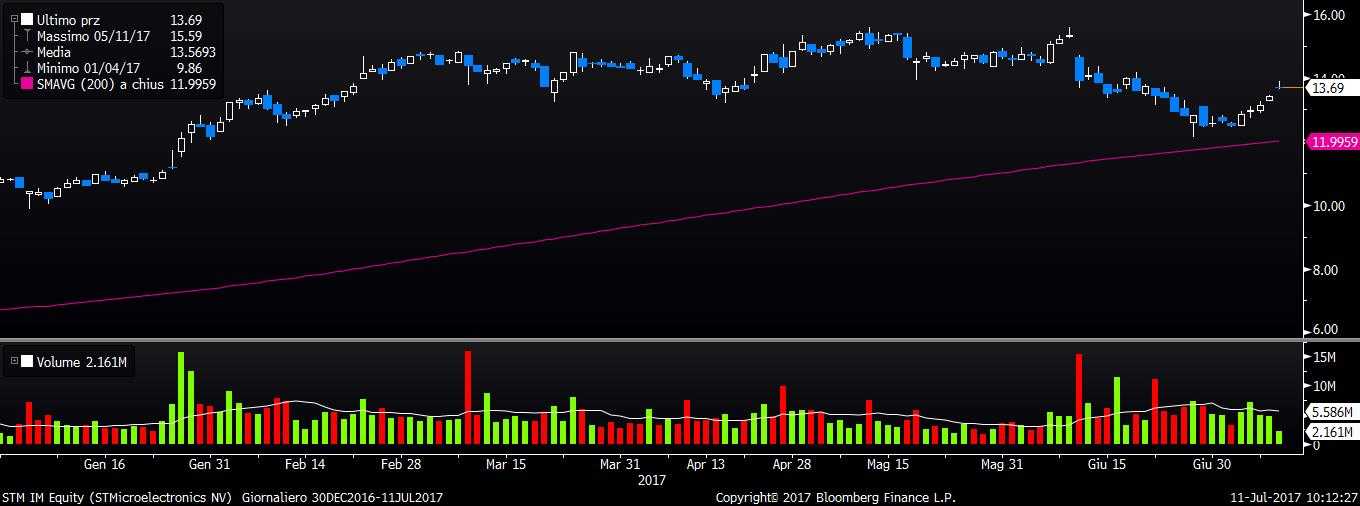Click the Massimo high marker icon
1360x506 pixels.
point(27,36)
